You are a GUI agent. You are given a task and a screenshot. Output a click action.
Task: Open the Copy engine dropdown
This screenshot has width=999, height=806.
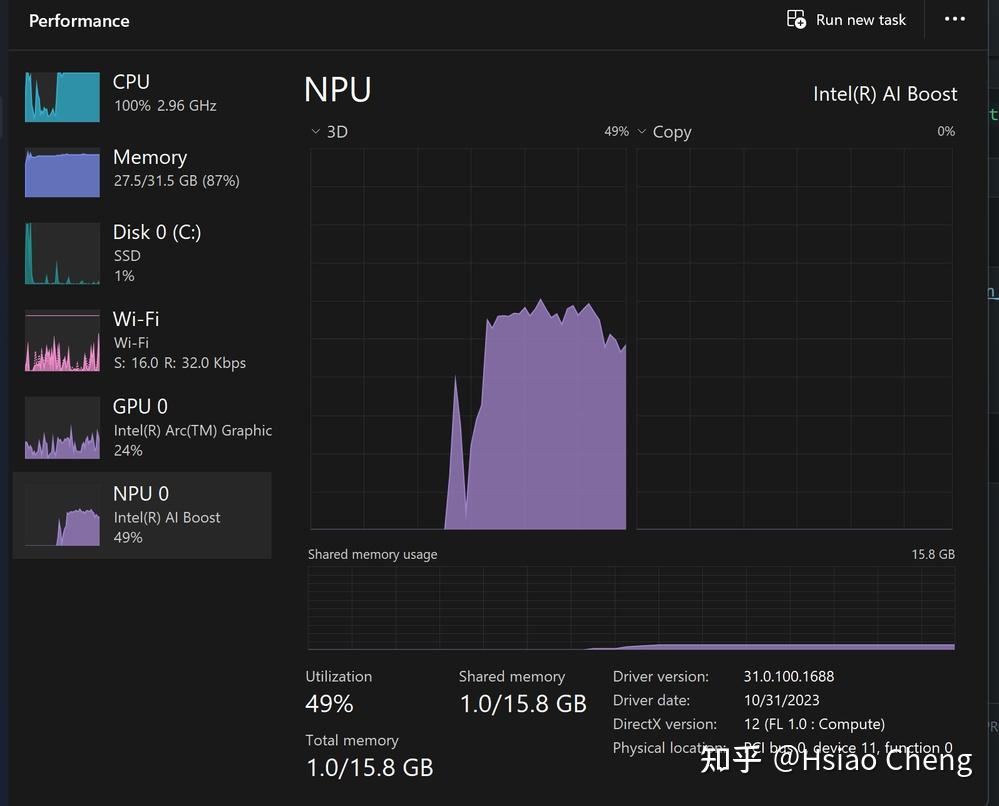click(x=643, y=131)
